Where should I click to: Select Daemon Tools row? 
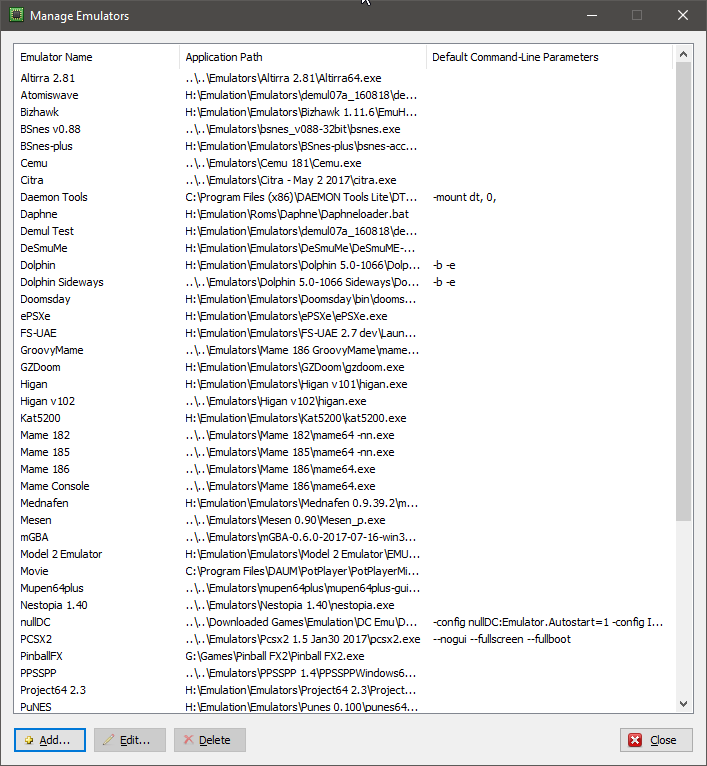click(344, 197)
